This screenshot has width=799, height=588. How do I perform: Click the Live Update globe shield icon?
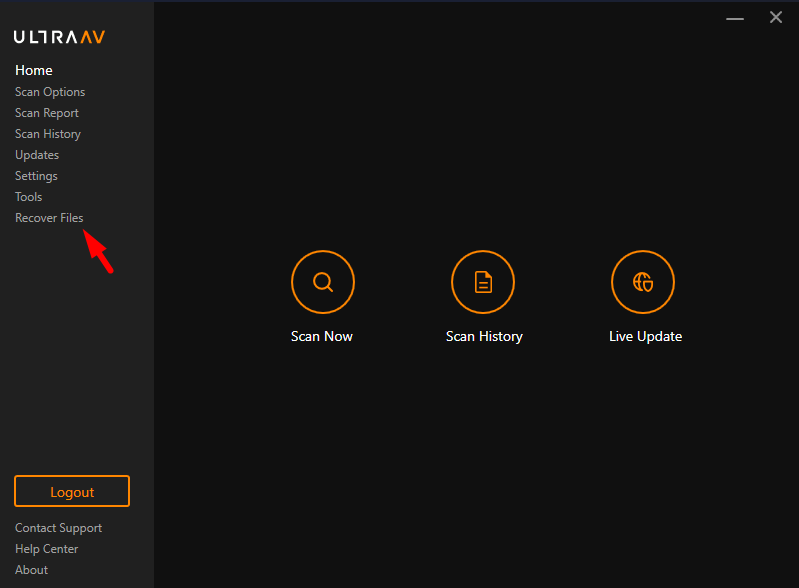tap(643, 282)
